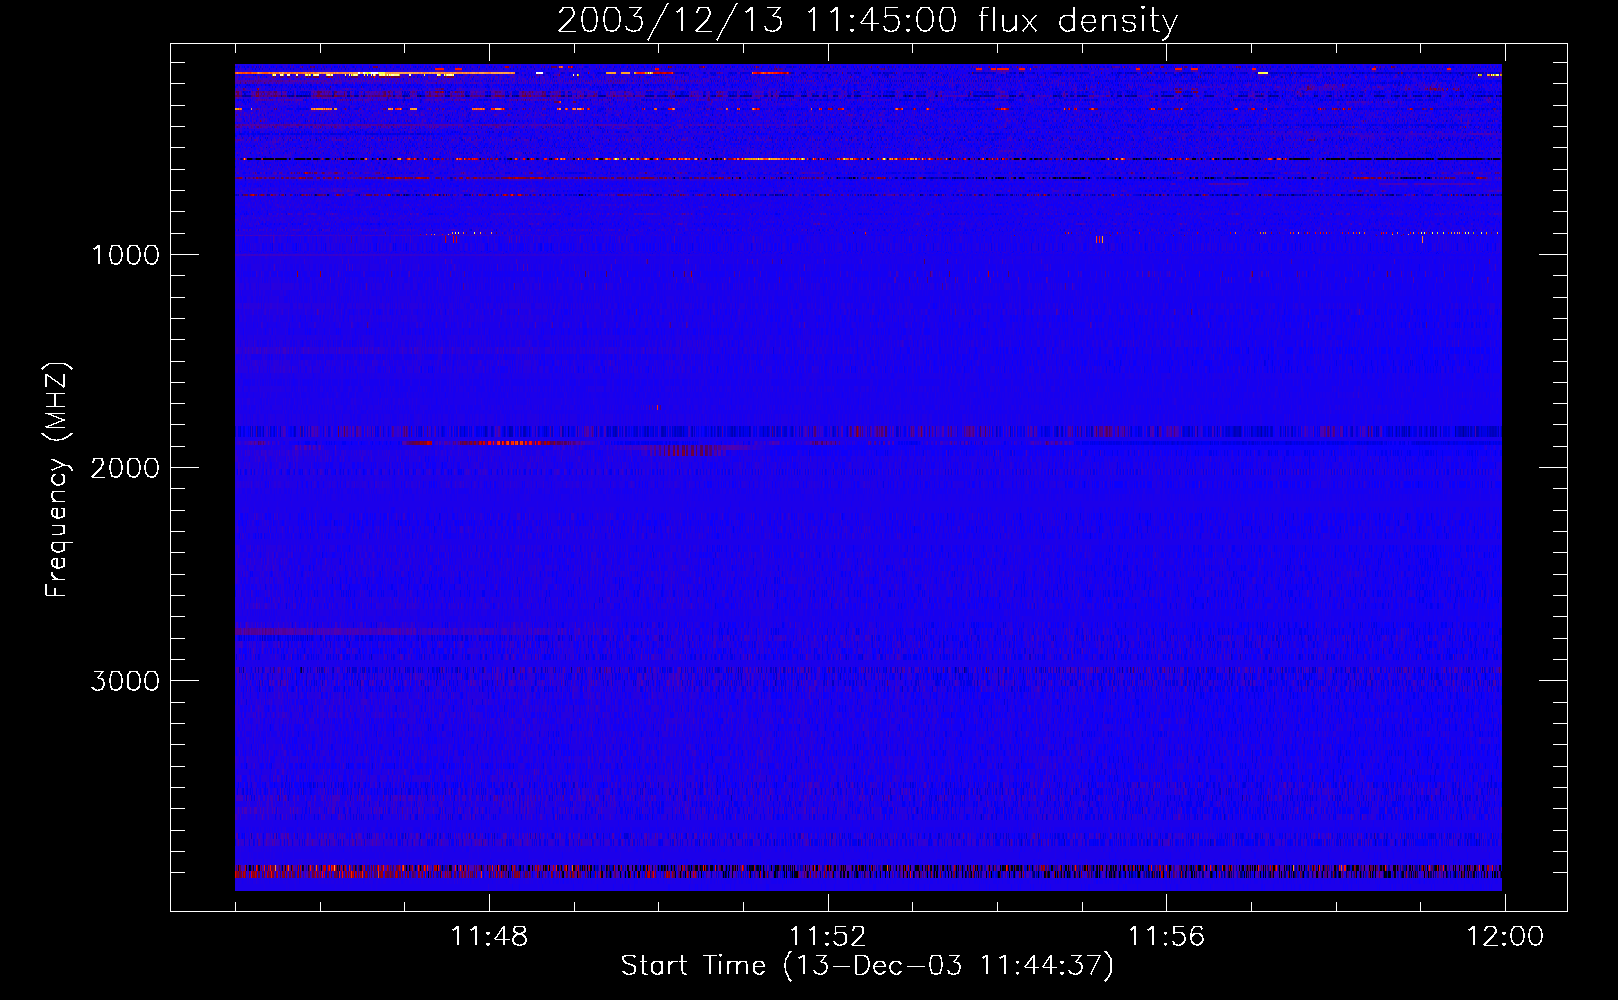
Task: Click the 12:00 time tick label
Action: pyautogui.click(x=1505, y=937)
